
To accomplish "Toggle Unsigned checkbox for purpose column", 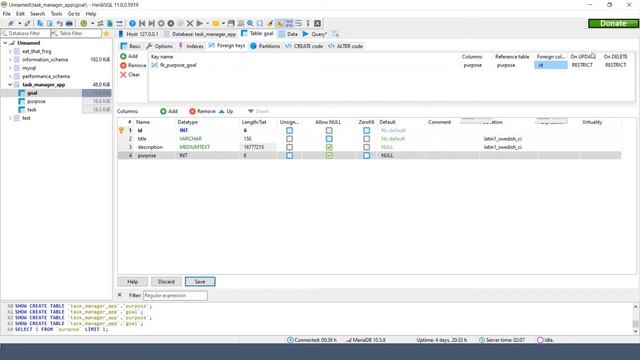I will pos(289,156).
